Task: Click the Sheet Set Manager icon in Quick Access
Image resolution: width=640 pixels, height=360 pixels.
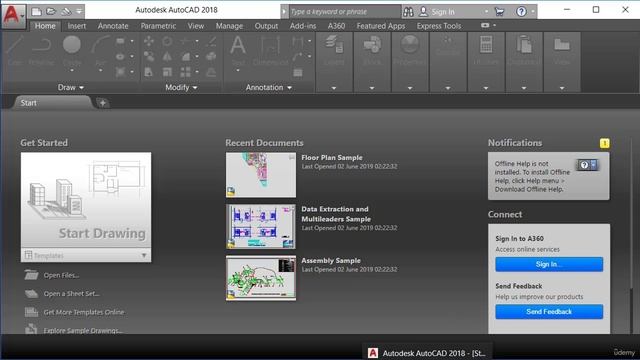Action: point(66,11)
